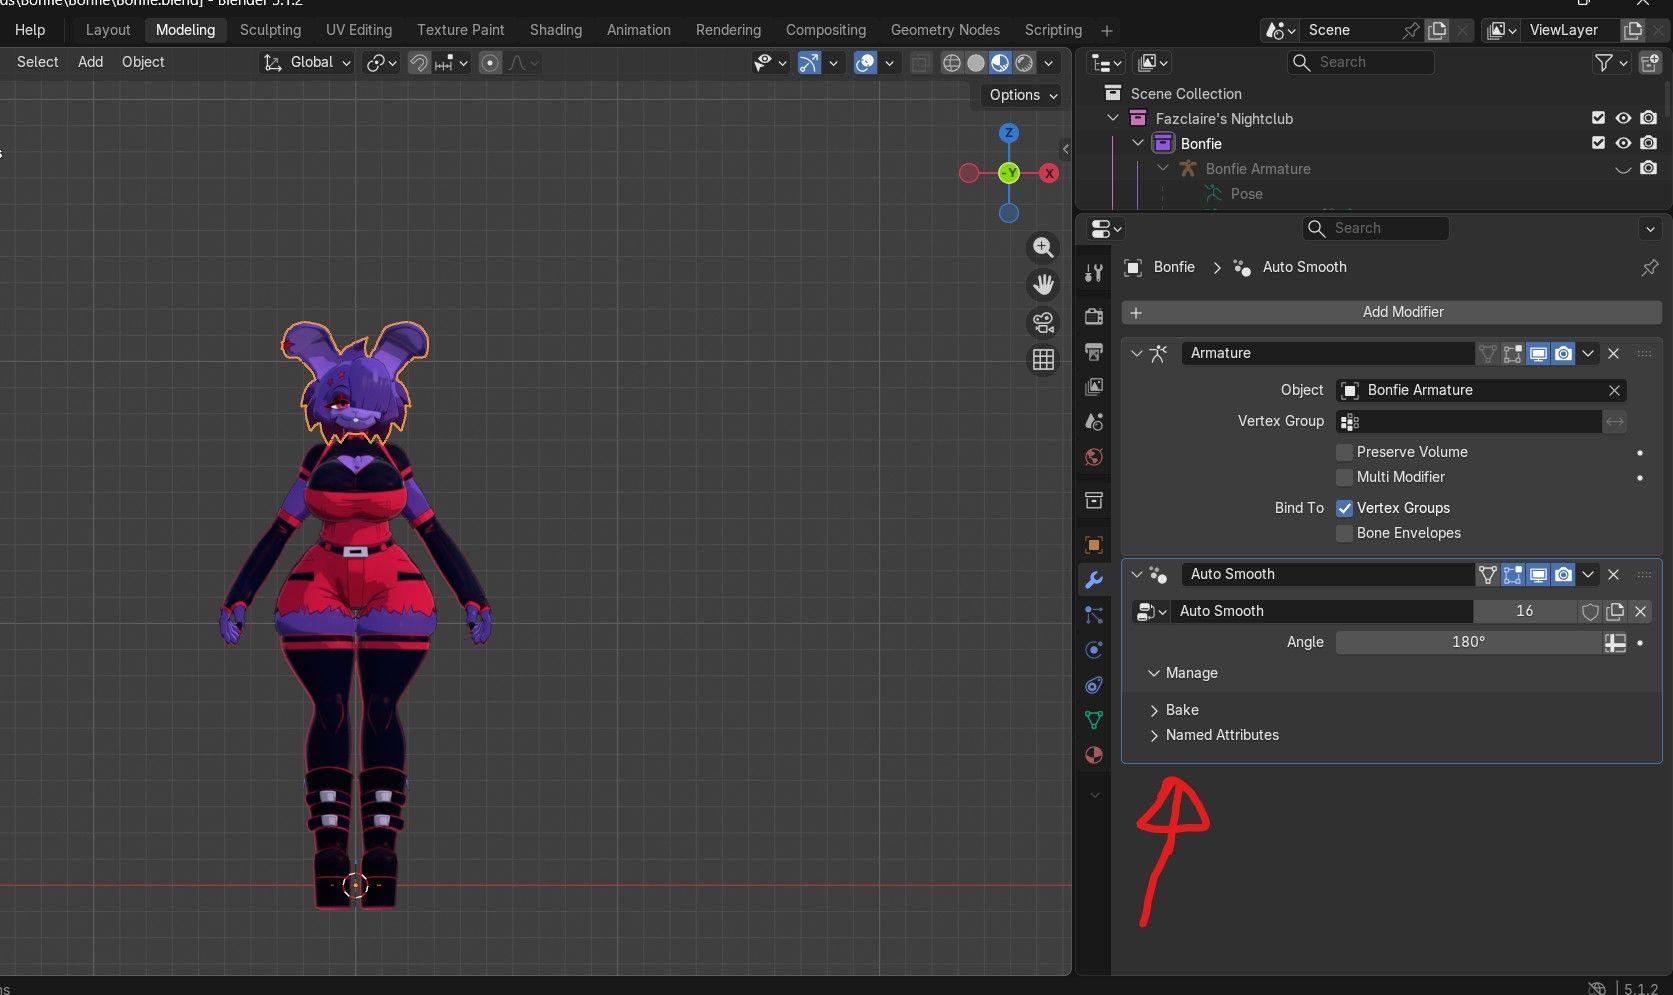Collapse the Bonfie collection
The image size is (1673, 995).
tap(1138, 143)
